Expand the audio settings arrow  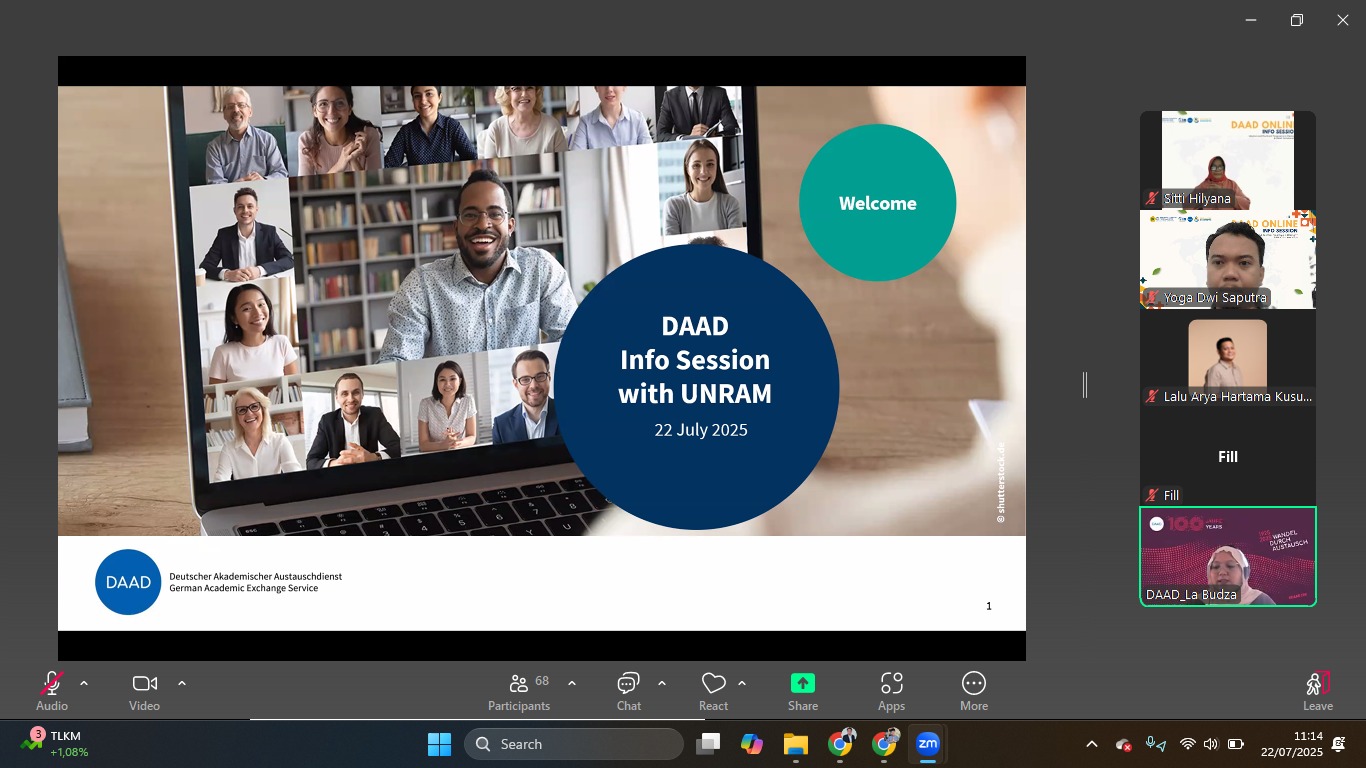click(x=84, y=683)
